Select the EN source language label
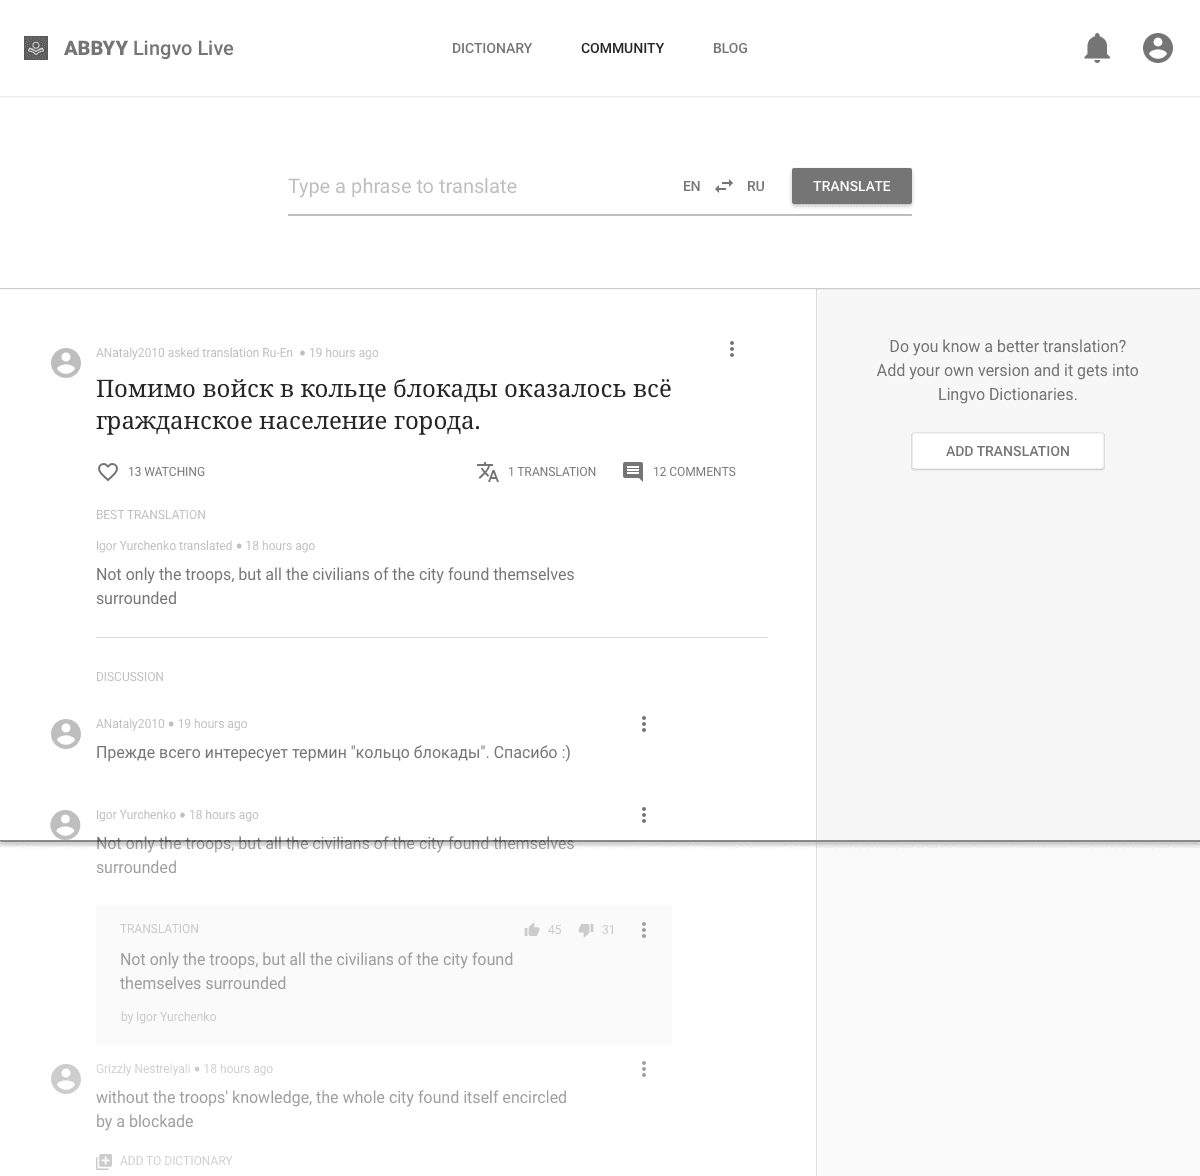The height and width of the screenshot is (1176, 1200). [x=692, y=186]
